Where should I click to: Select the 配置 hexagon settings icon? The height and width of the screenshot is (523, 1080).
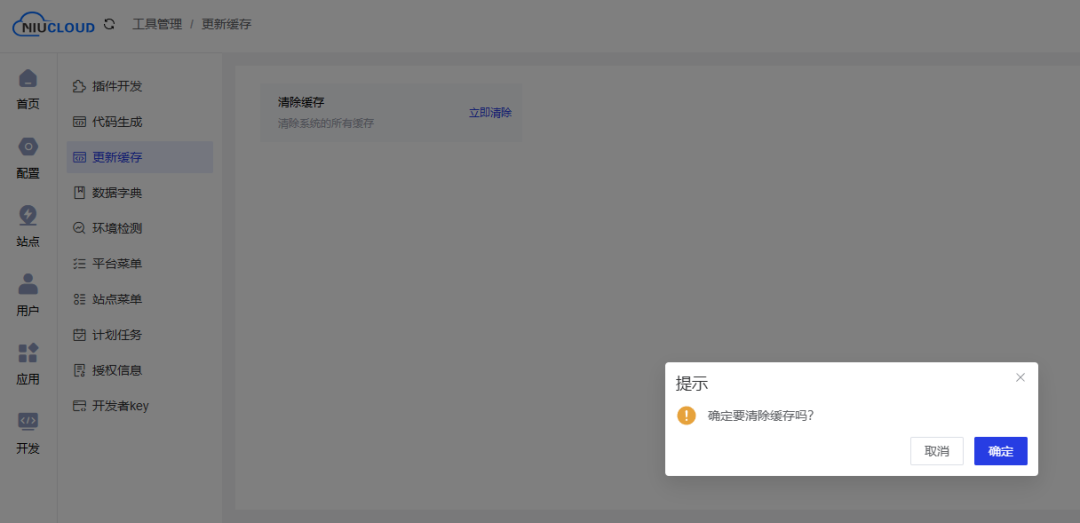[28, 147]
